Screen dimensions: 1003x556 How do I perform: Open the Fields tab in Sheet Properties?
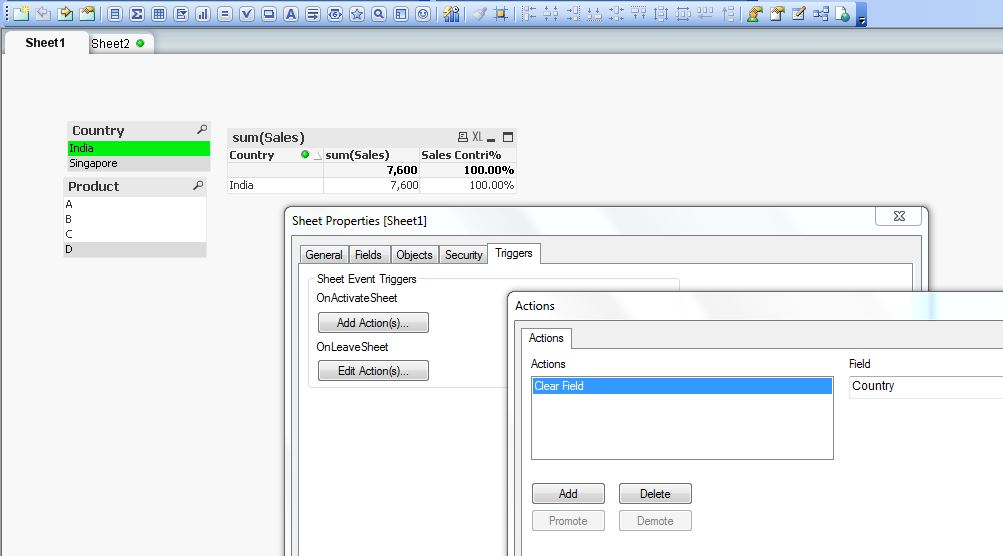tap(368, 255)
